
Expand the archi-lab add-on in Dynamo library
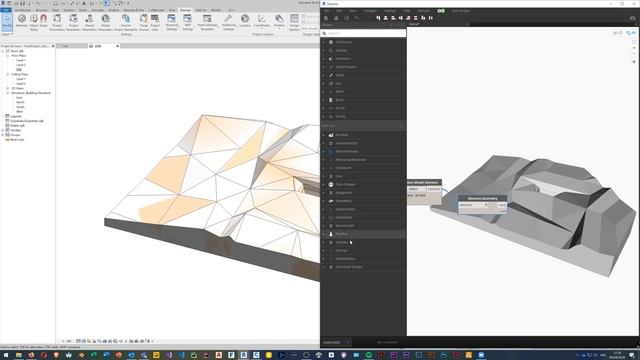click(363, 135)
